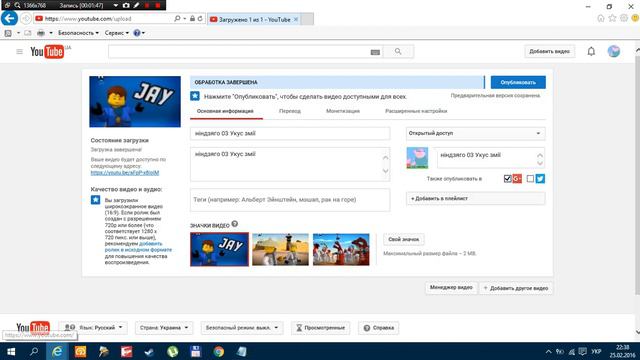
Task: Click the ОБРАБОТКА ЗАВЕРШЕНА progress bar
Action: tap(337, 82)
